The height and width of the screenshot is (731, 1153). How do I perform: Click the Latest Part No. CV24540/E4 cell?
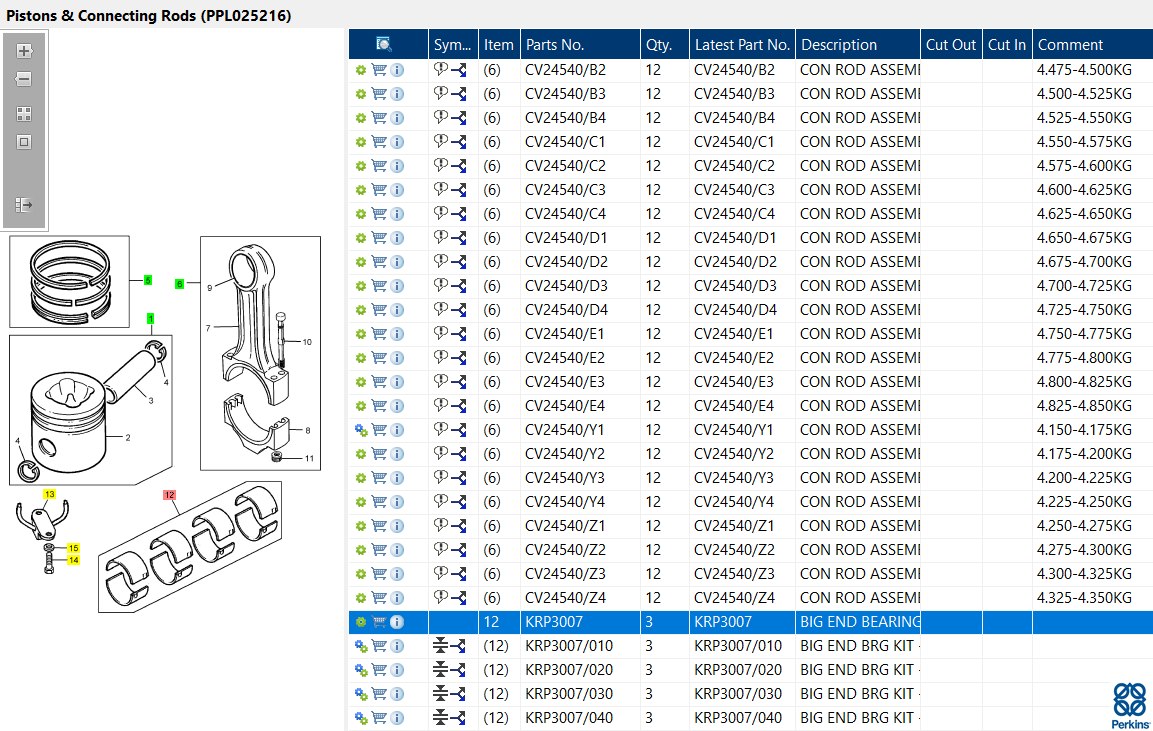[734, 406]
